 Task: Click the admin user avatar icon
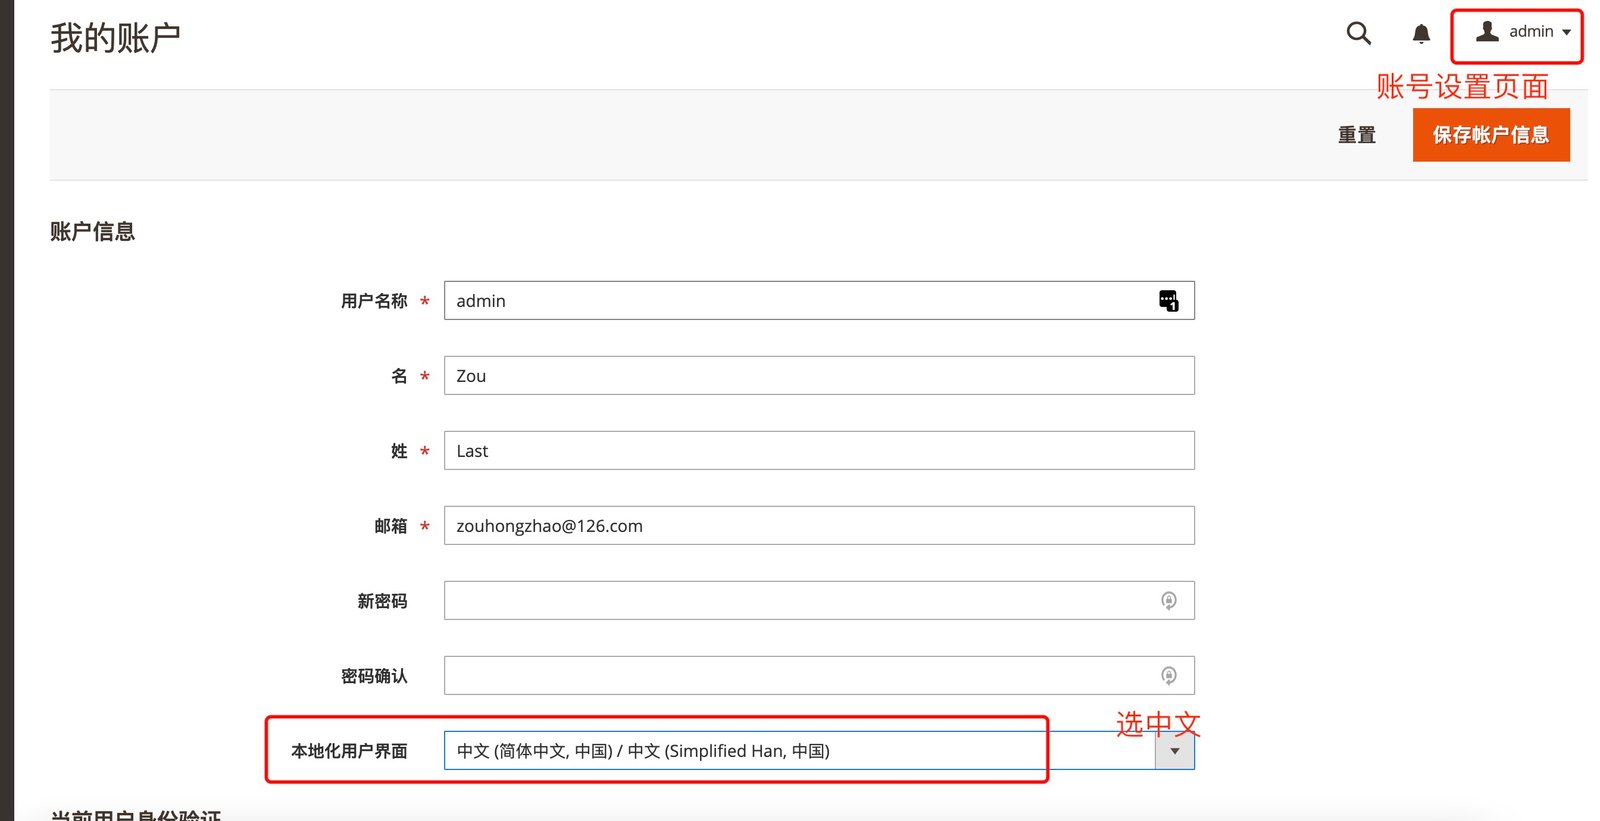point(1487,32)
